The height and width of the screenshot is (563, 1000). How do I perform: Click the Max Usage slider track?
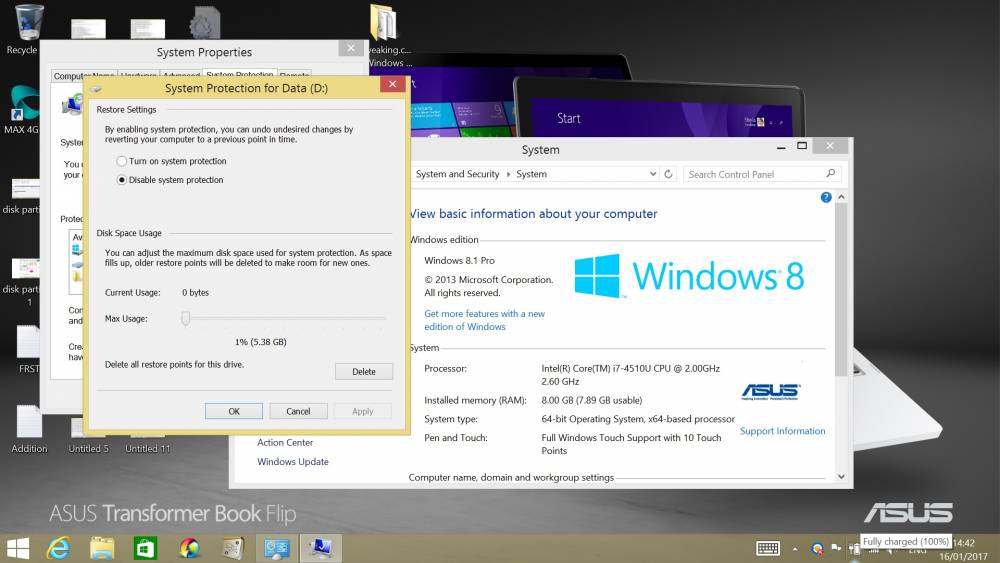click(285, 318)
